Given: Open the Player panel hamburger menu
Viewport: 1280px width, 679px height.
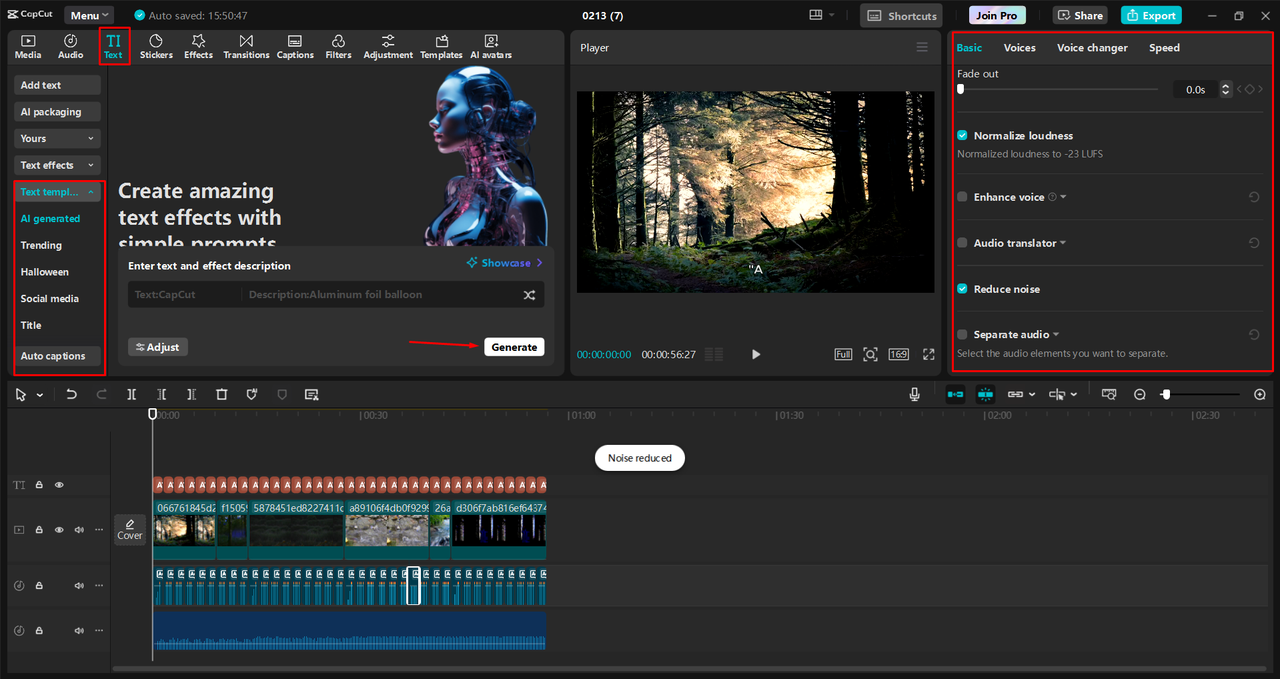Looking at the screenshot, I should [x=922, y=47].
